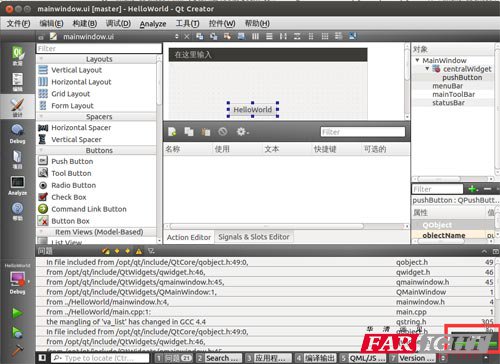This screenshot has height=364, width=500.
Task: Click the Action Editor Filter field
Action: (363, 132)
